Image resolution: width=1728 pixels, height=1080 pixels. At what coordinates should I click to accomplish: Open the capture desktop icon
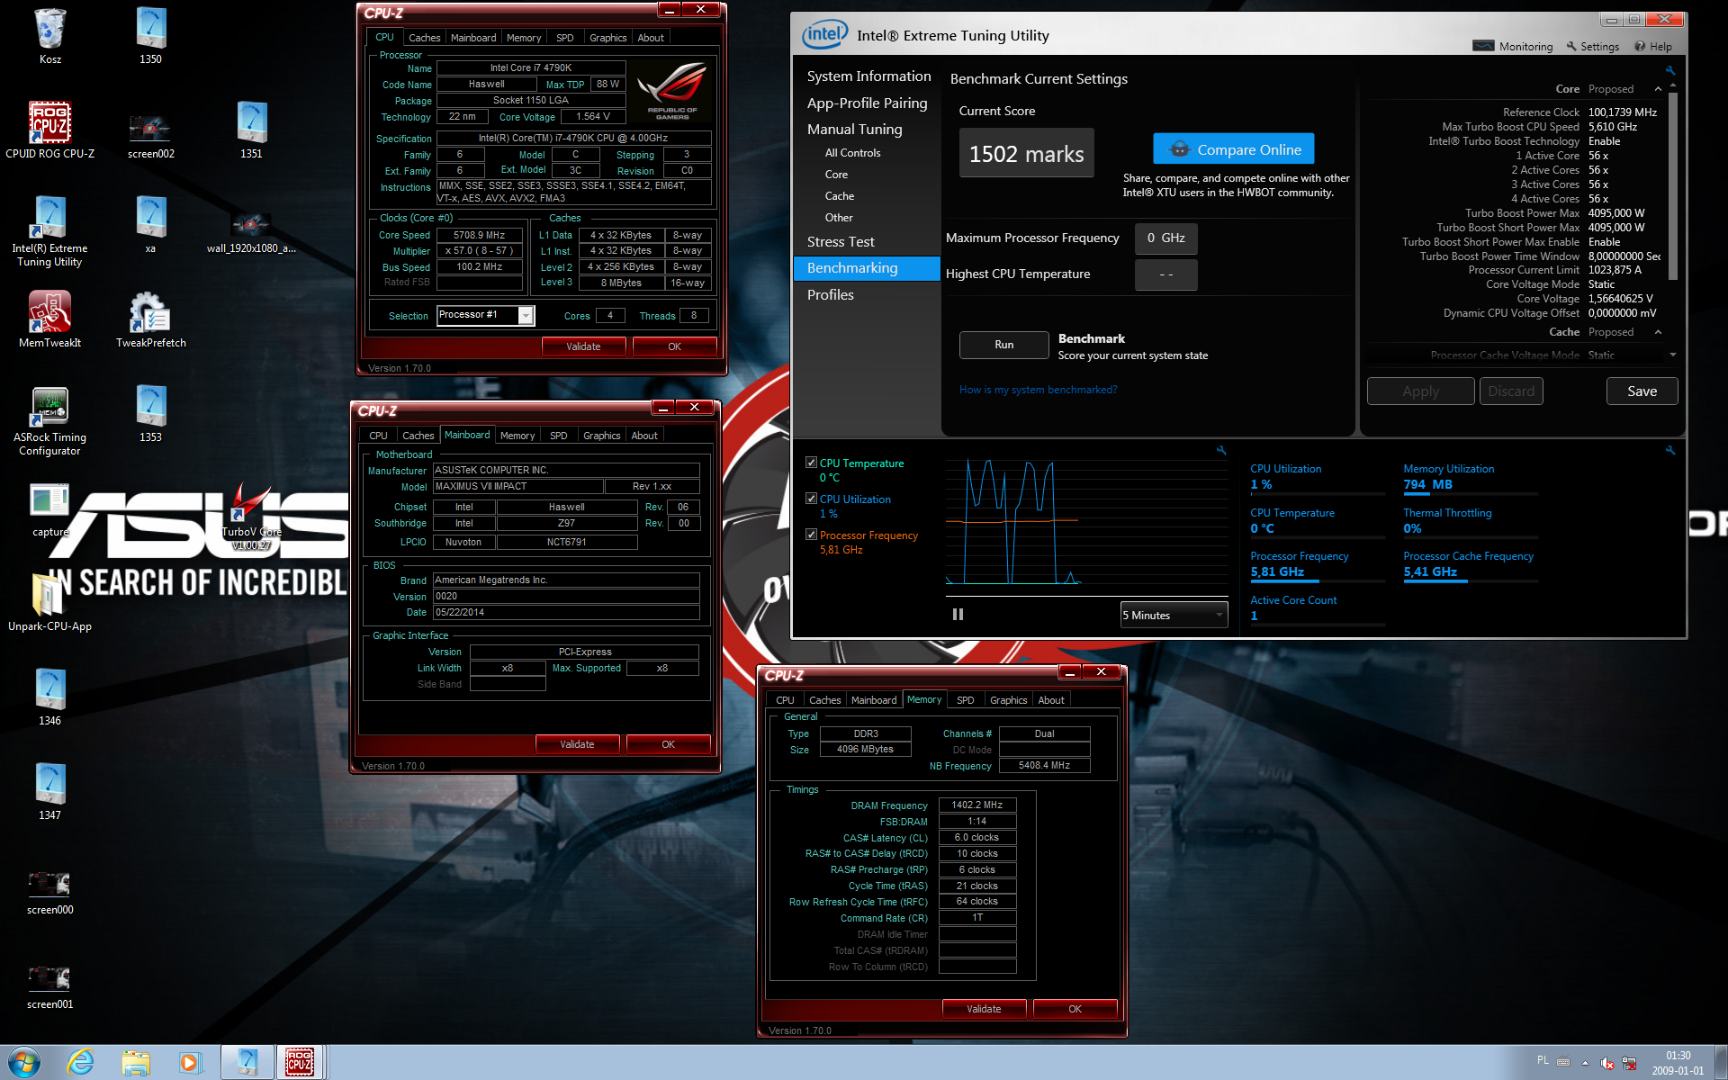point(50,510)
